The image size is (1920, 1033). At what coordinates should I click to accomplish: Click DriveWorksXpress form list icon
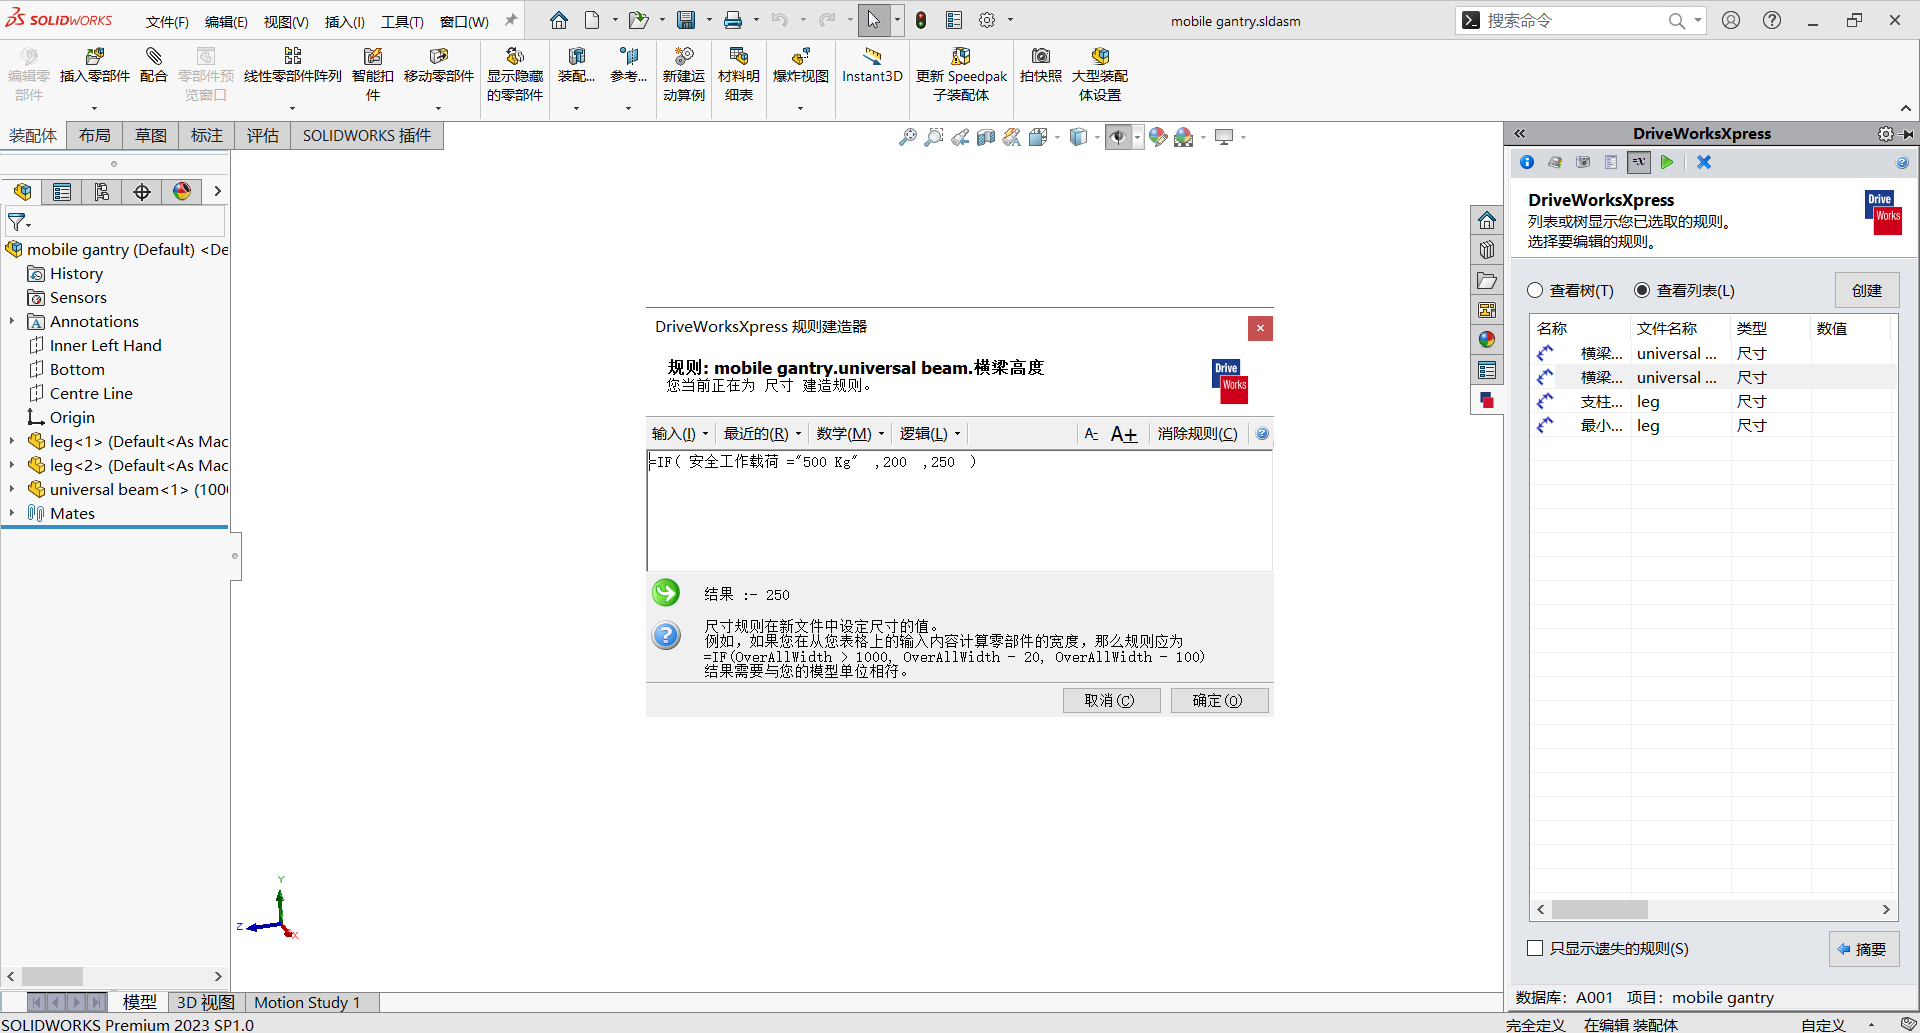pyautogui.click(x=1611, y=162)
